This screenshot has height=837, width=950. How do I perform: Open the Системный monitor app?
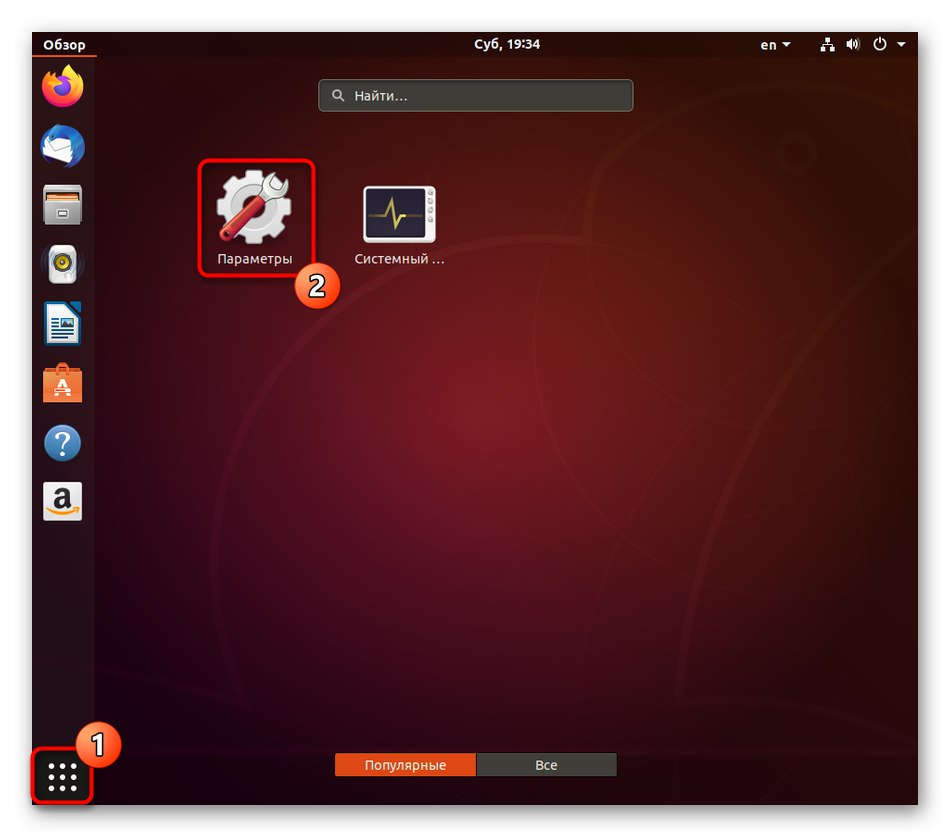399,224
